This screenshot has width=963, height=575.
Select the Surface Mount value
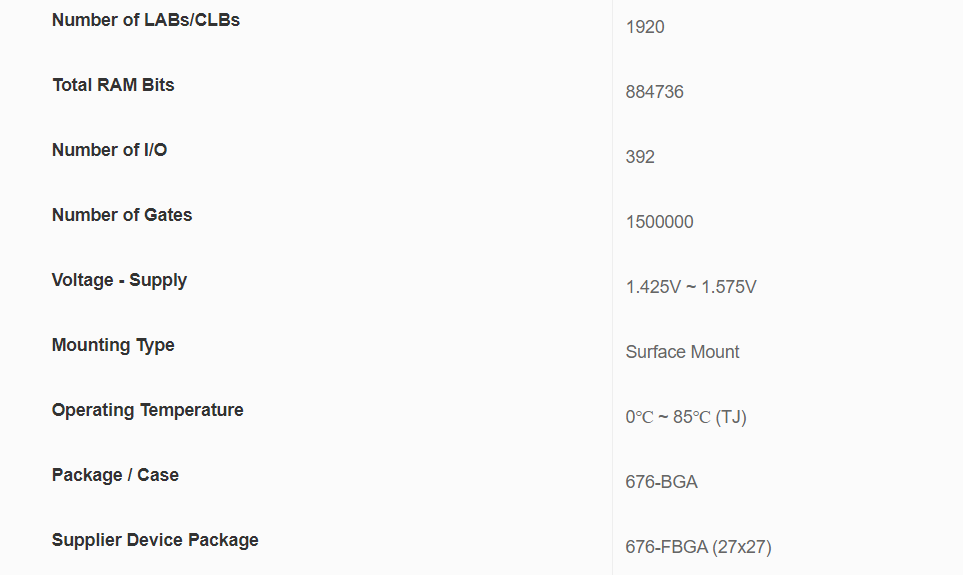click(682, 352)
